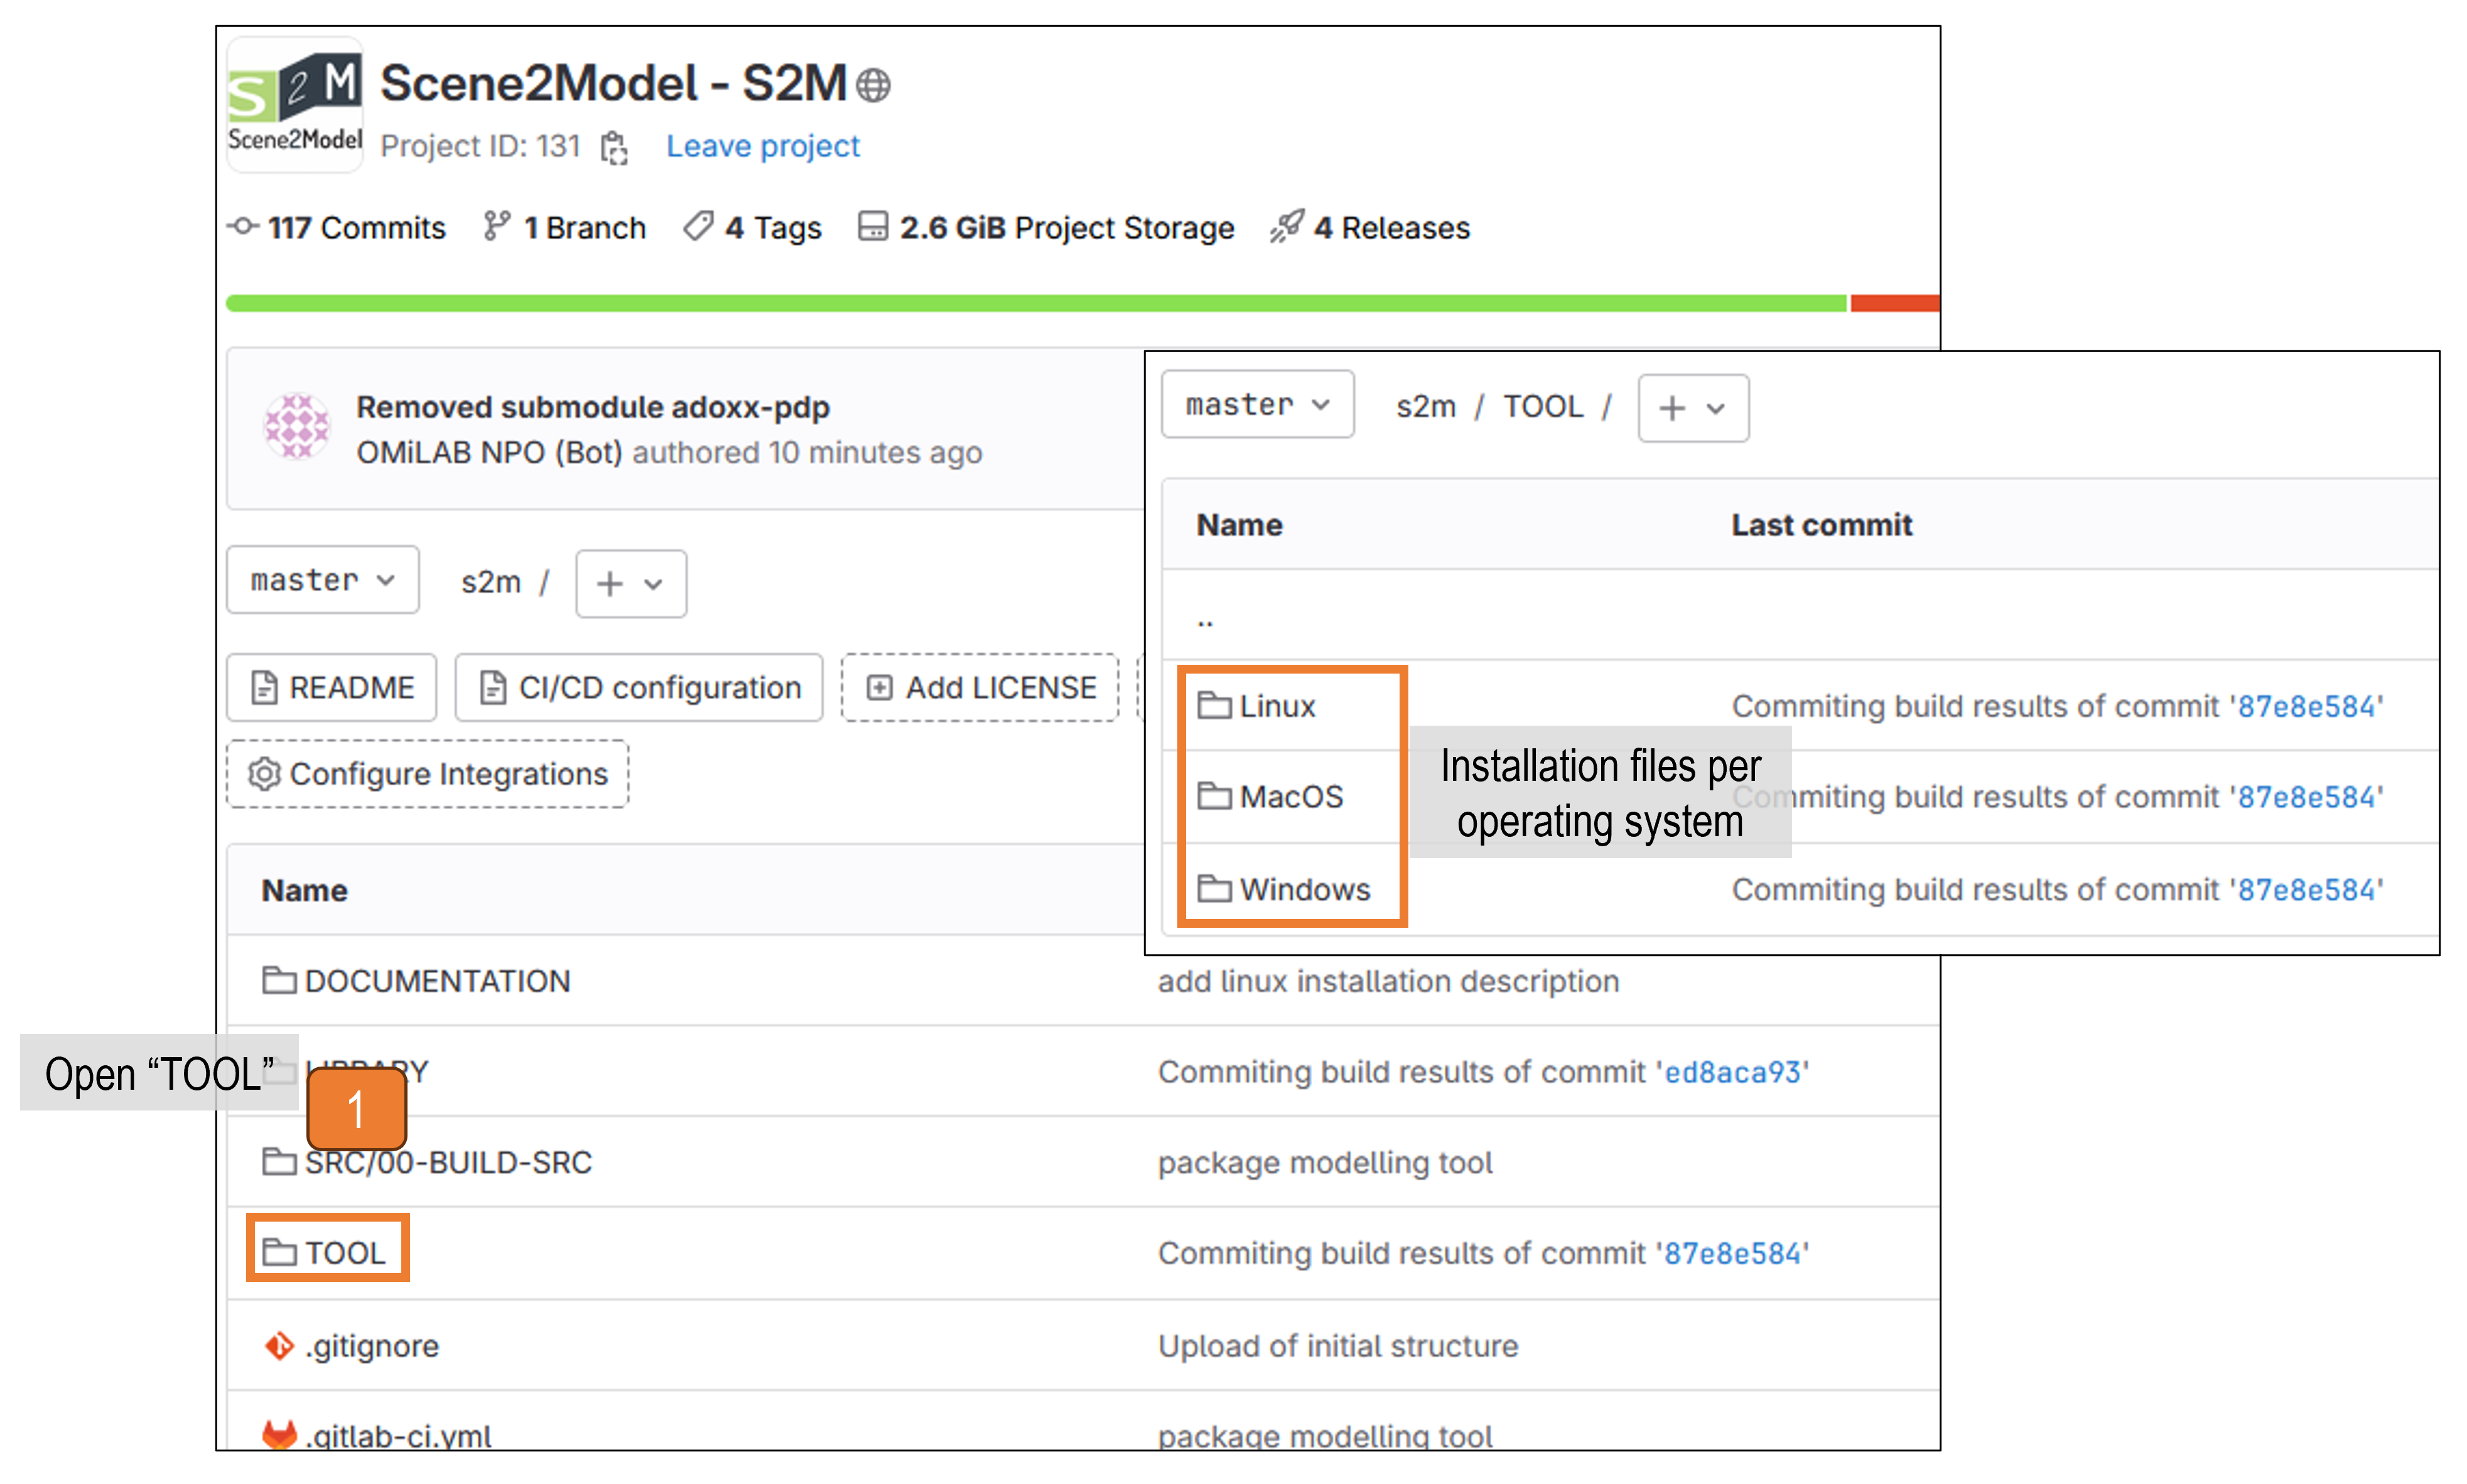Click the Add LICENSE button
Image resolution: width=2467 pixels, height=1484 pixels.
[x=980, y=688]
